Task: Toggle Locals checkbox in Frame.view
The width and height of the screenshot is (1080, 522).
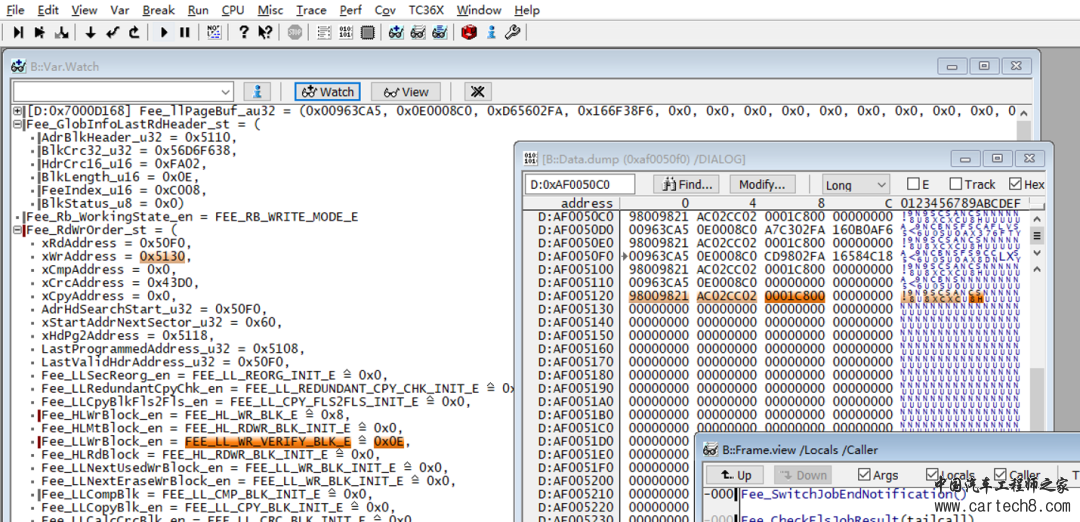Action: (x=933, y=474)
